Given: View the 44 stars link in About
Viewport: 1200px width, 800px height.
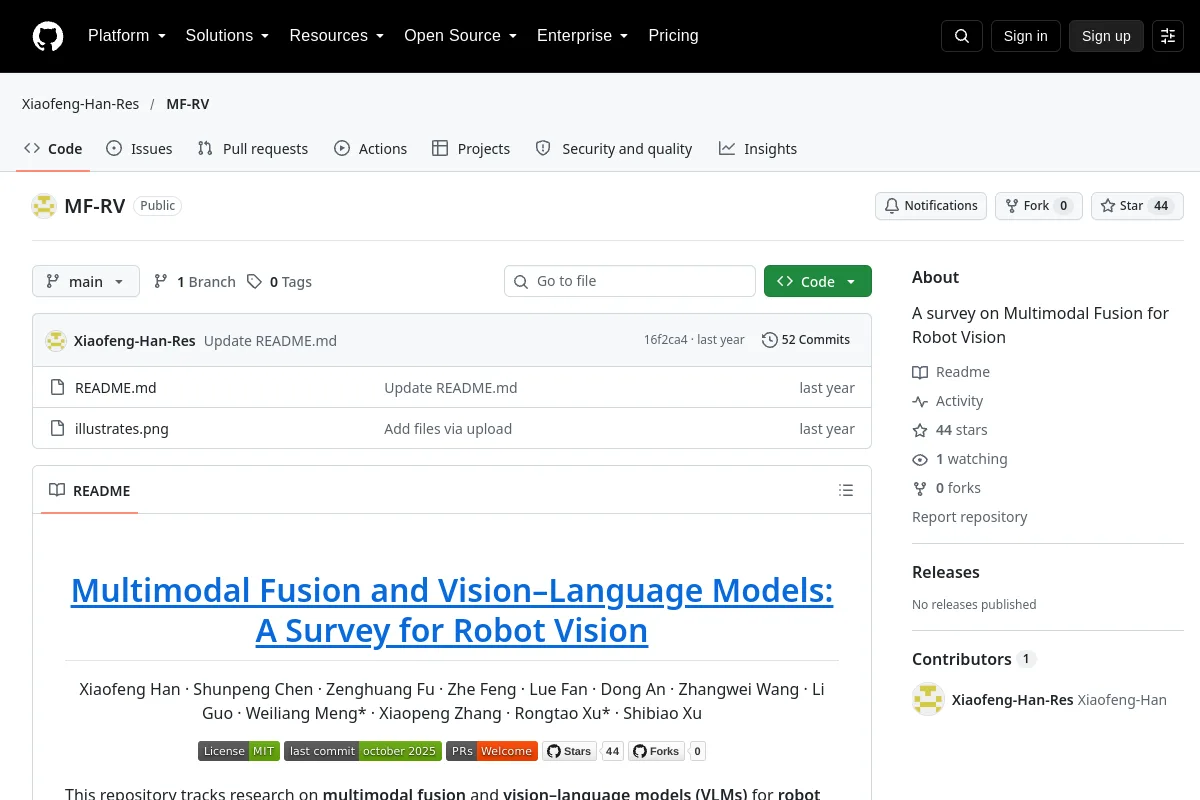Looking at the screenshot, I should click(x=950, y=430).
